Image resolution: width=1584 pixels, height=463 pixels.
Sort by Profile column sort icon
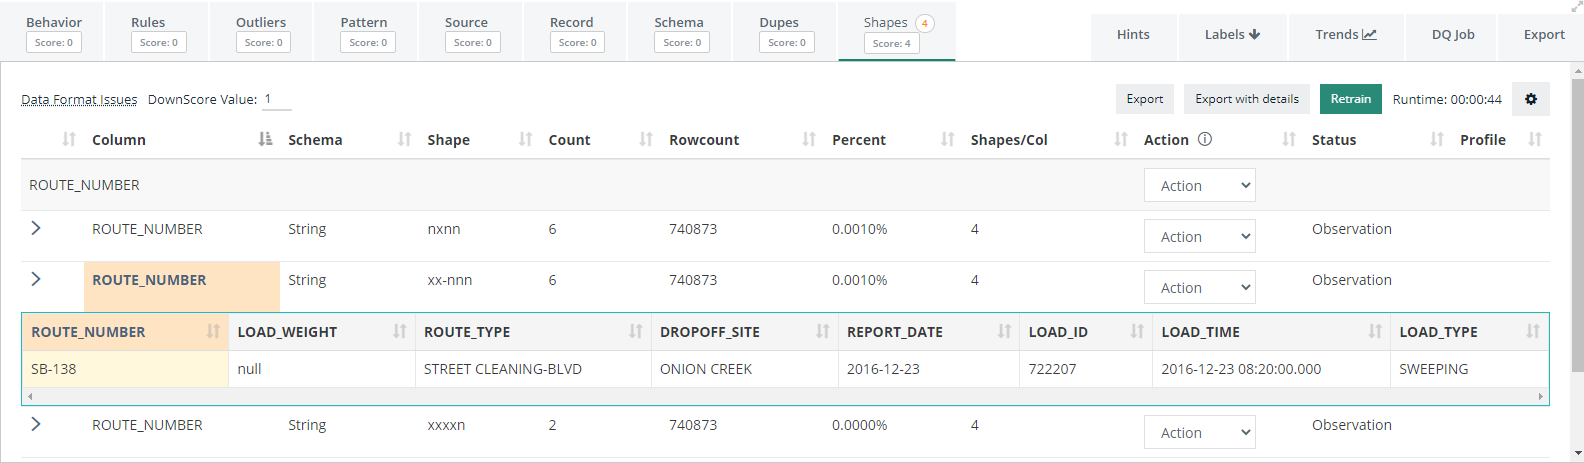(1535, 139)
